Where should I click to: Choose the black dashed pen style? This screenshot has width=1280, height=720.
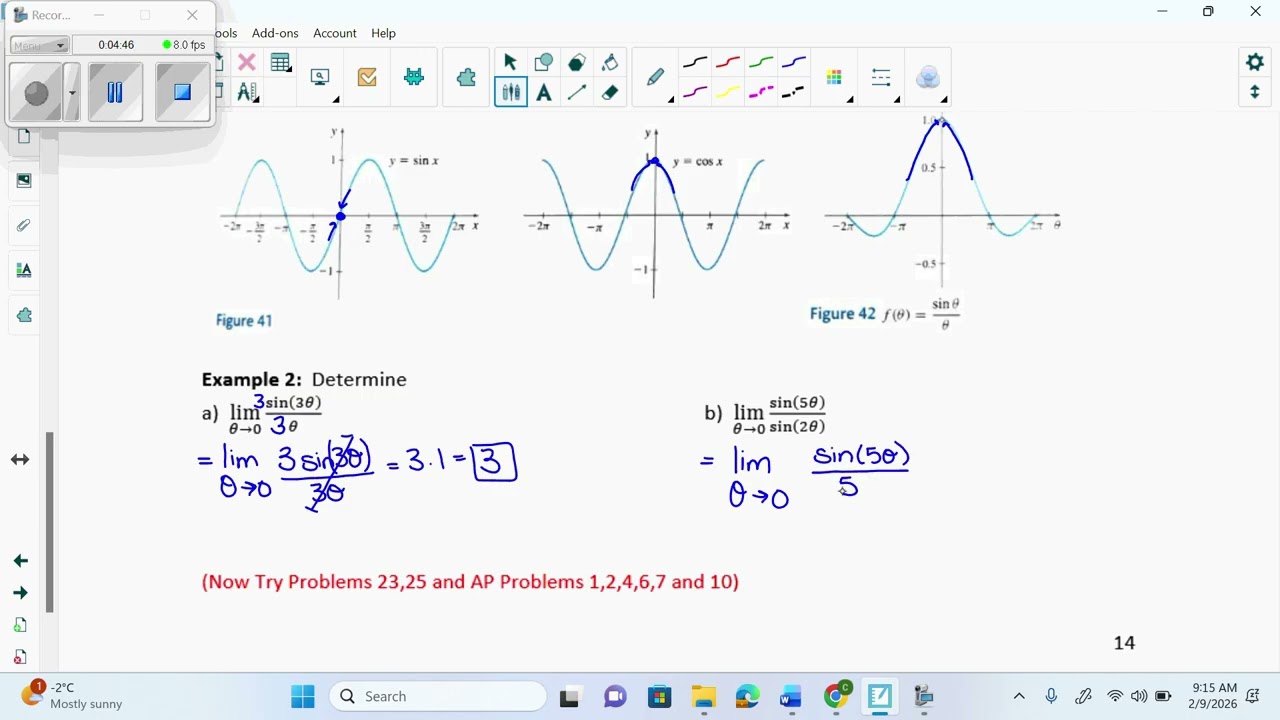coord(794,92)
